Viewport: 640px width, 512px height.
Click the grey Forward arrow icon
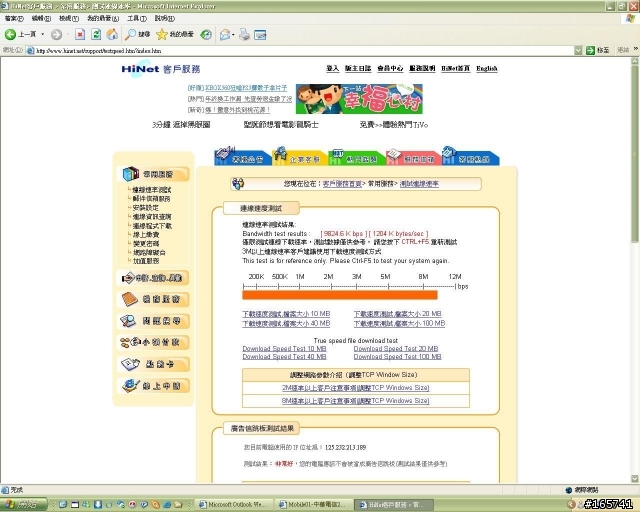click(56, 35)
